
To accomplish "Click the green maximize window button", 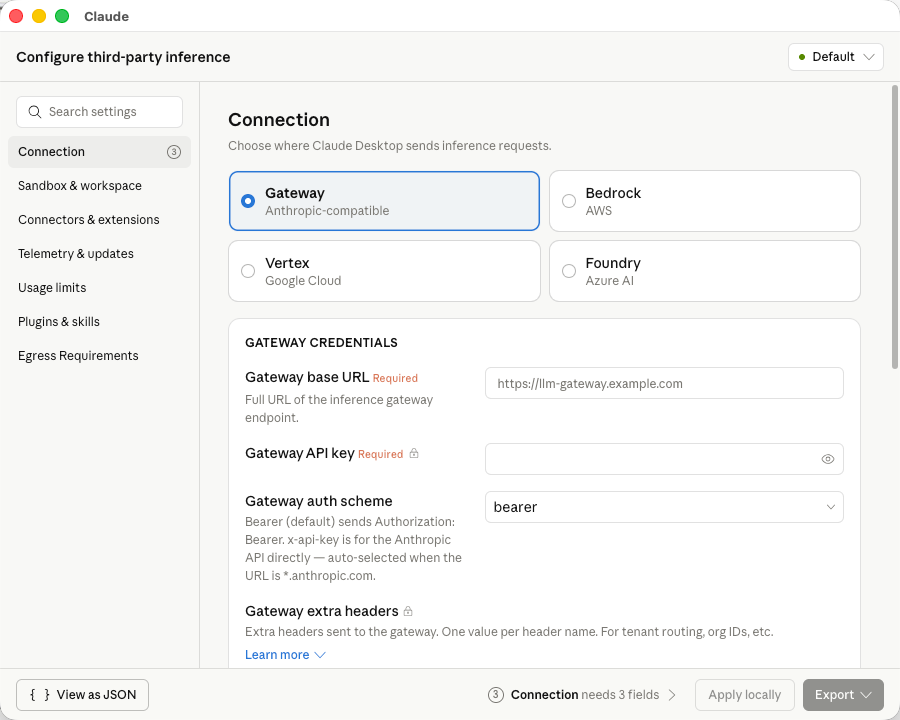I will pyautogui.click(x=62, y=16).
